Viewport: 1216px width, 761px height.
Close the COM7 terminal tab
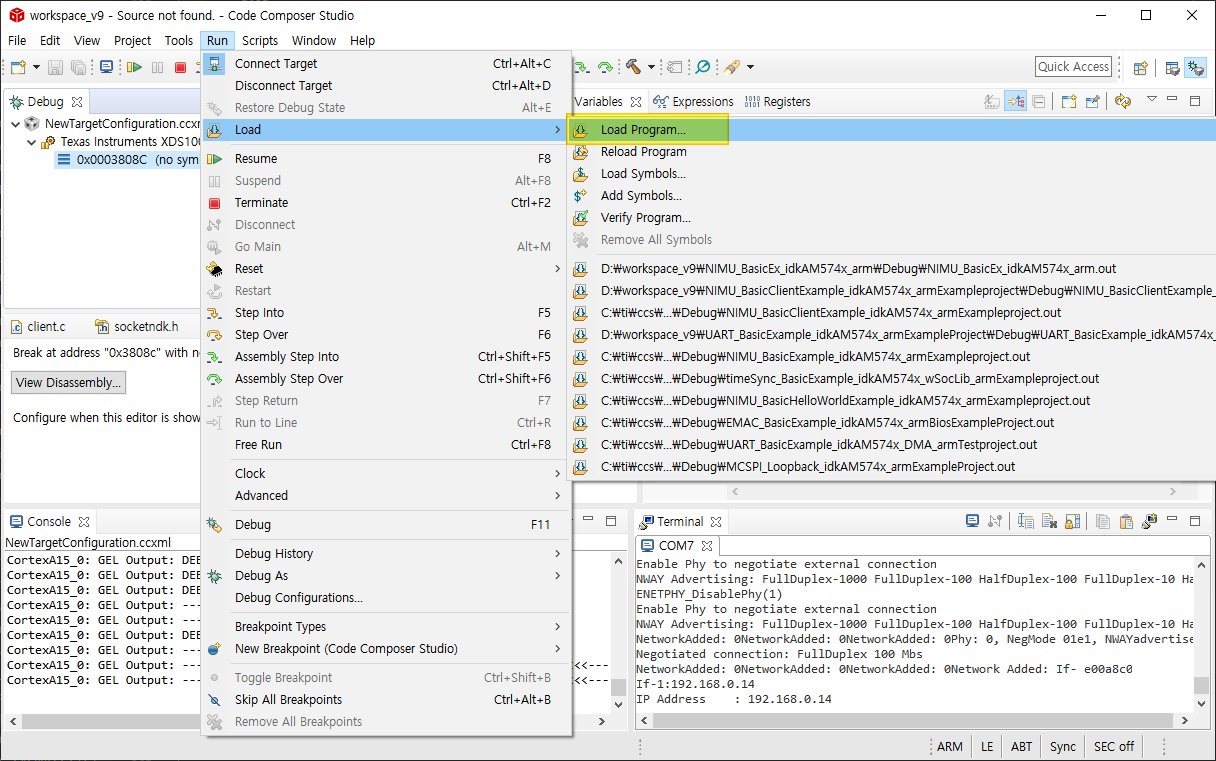(705, 546)
